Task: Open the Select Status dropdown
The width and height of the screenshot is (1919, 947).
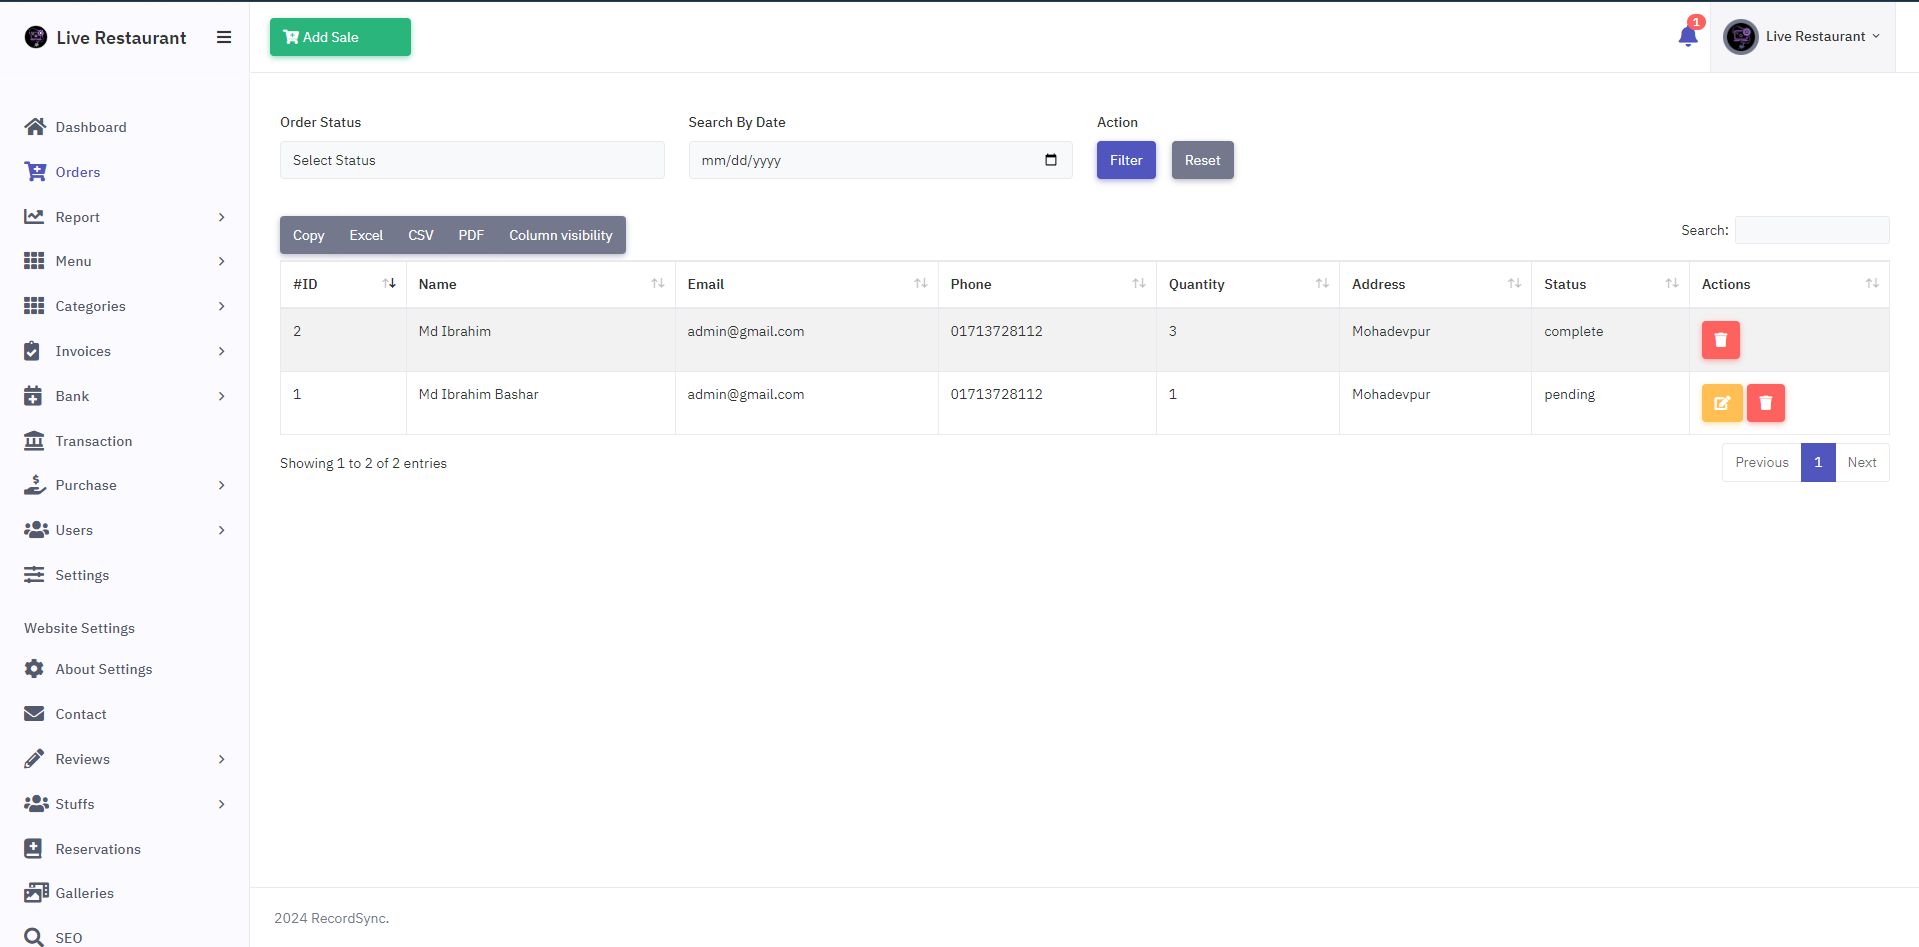Action: 472,160
